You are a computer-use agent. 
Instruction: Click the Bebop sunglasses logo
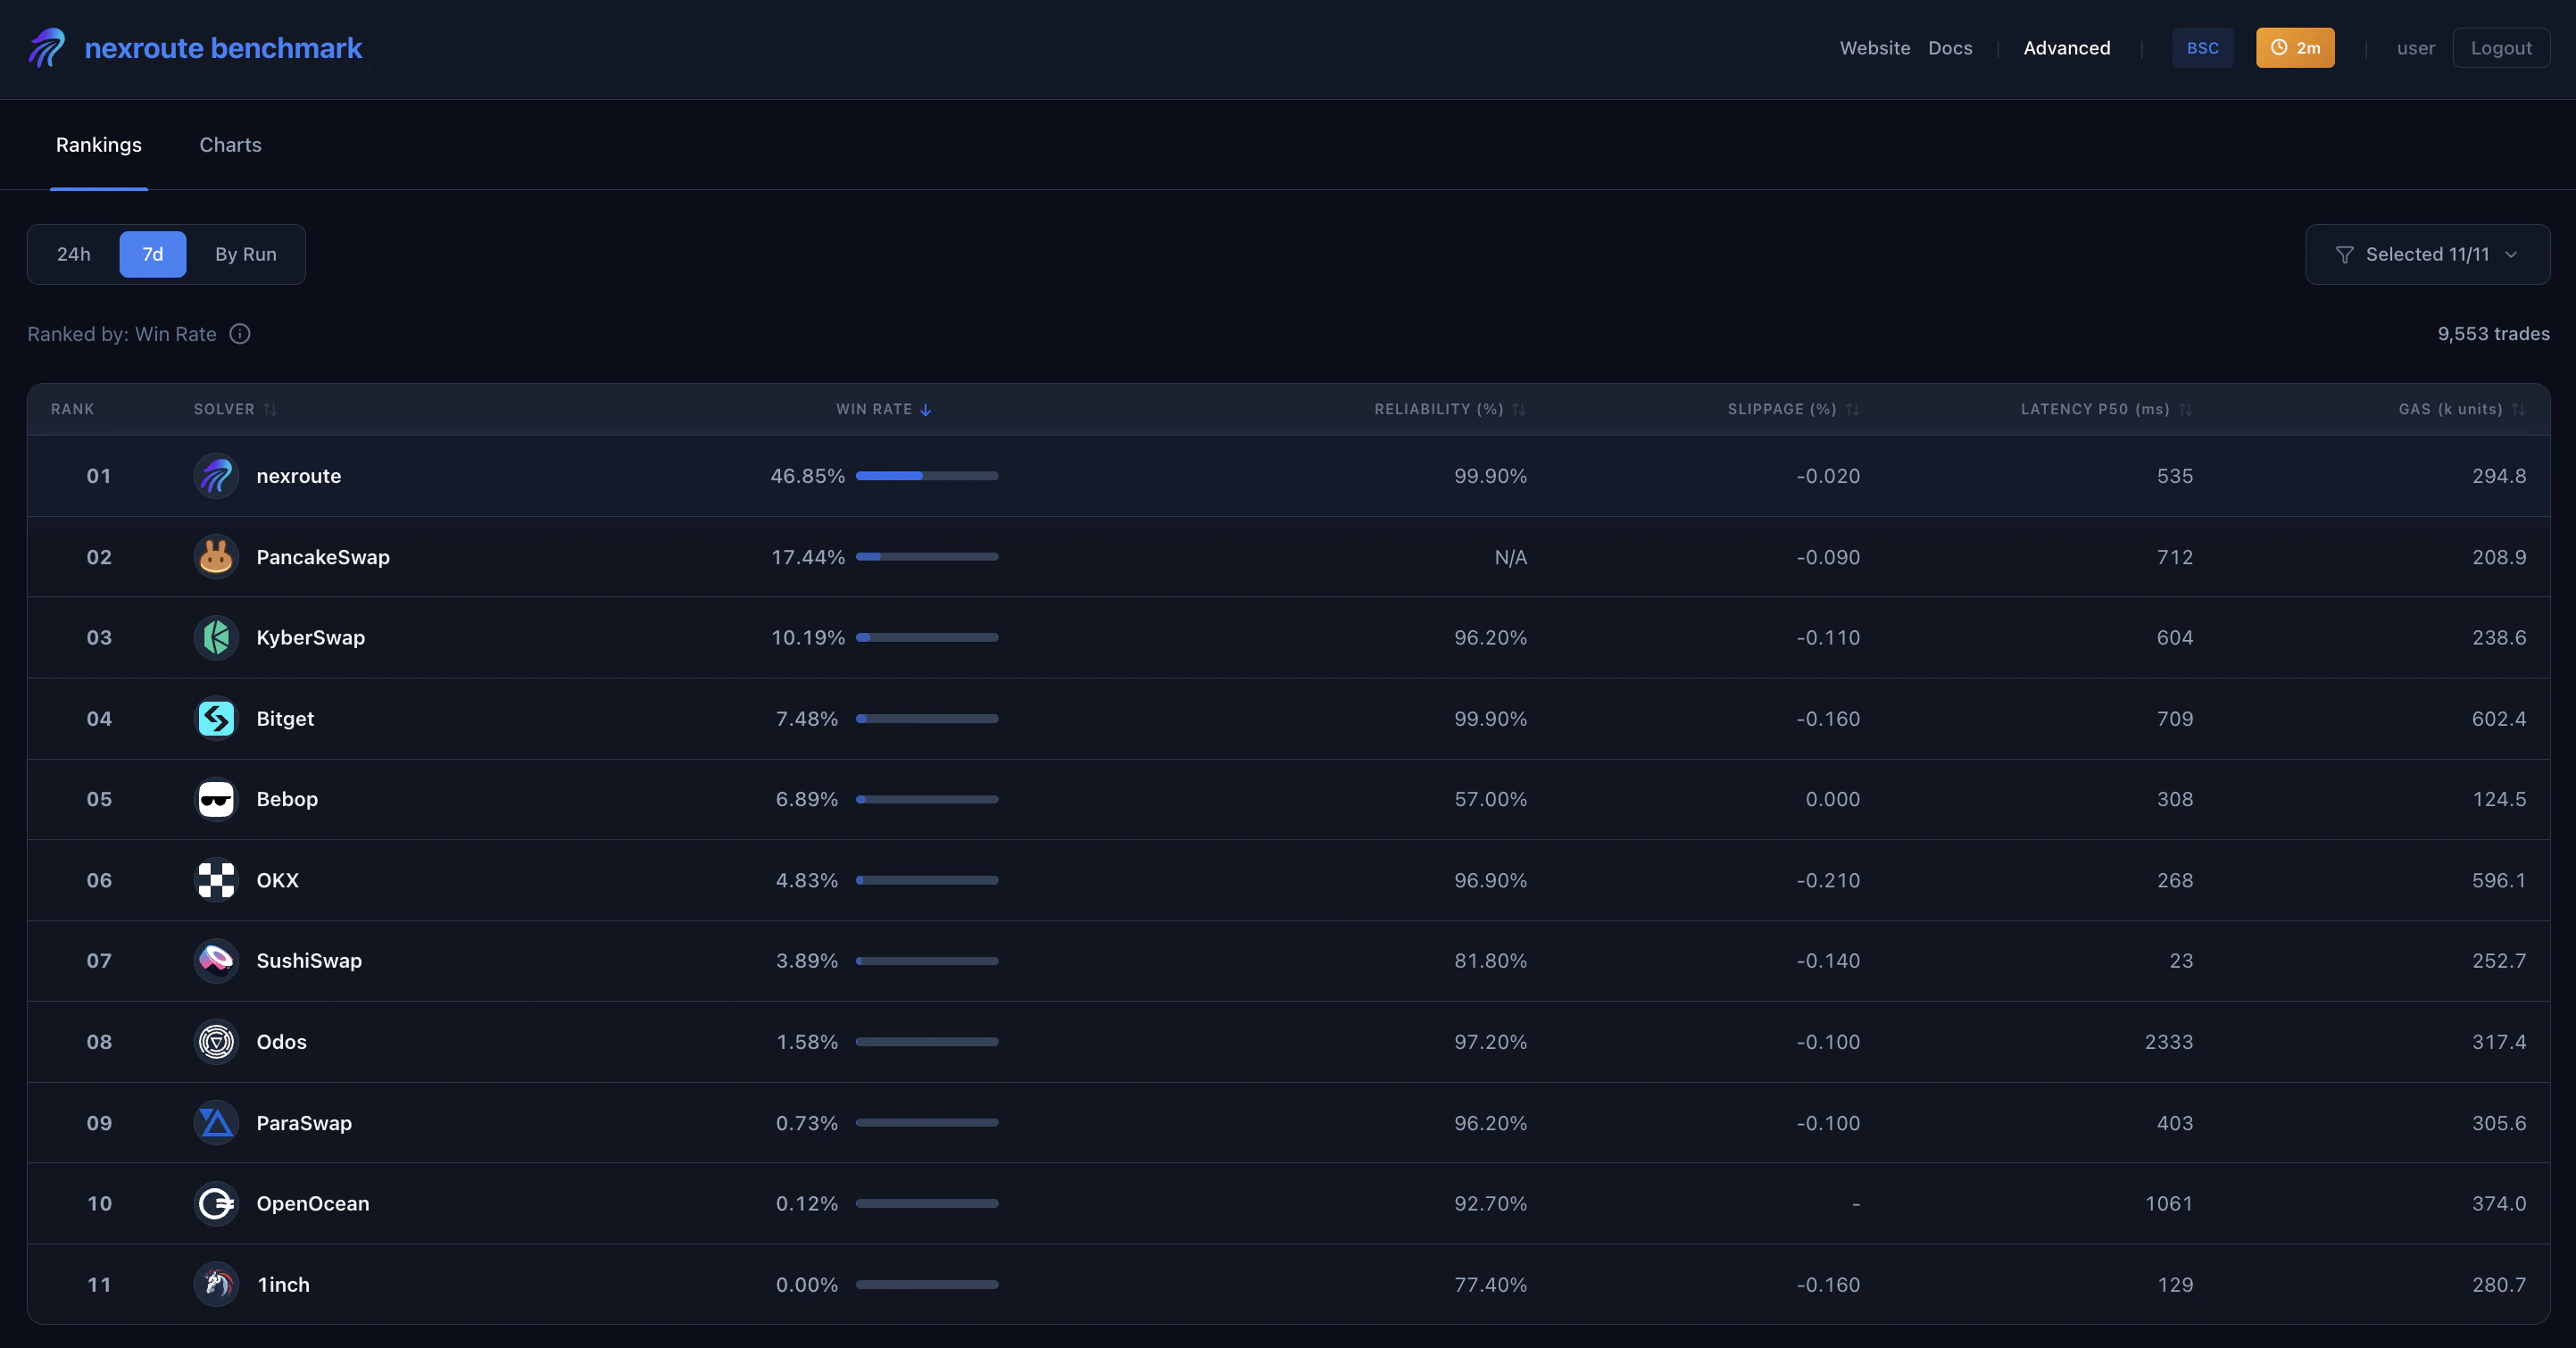pos(216,799)
